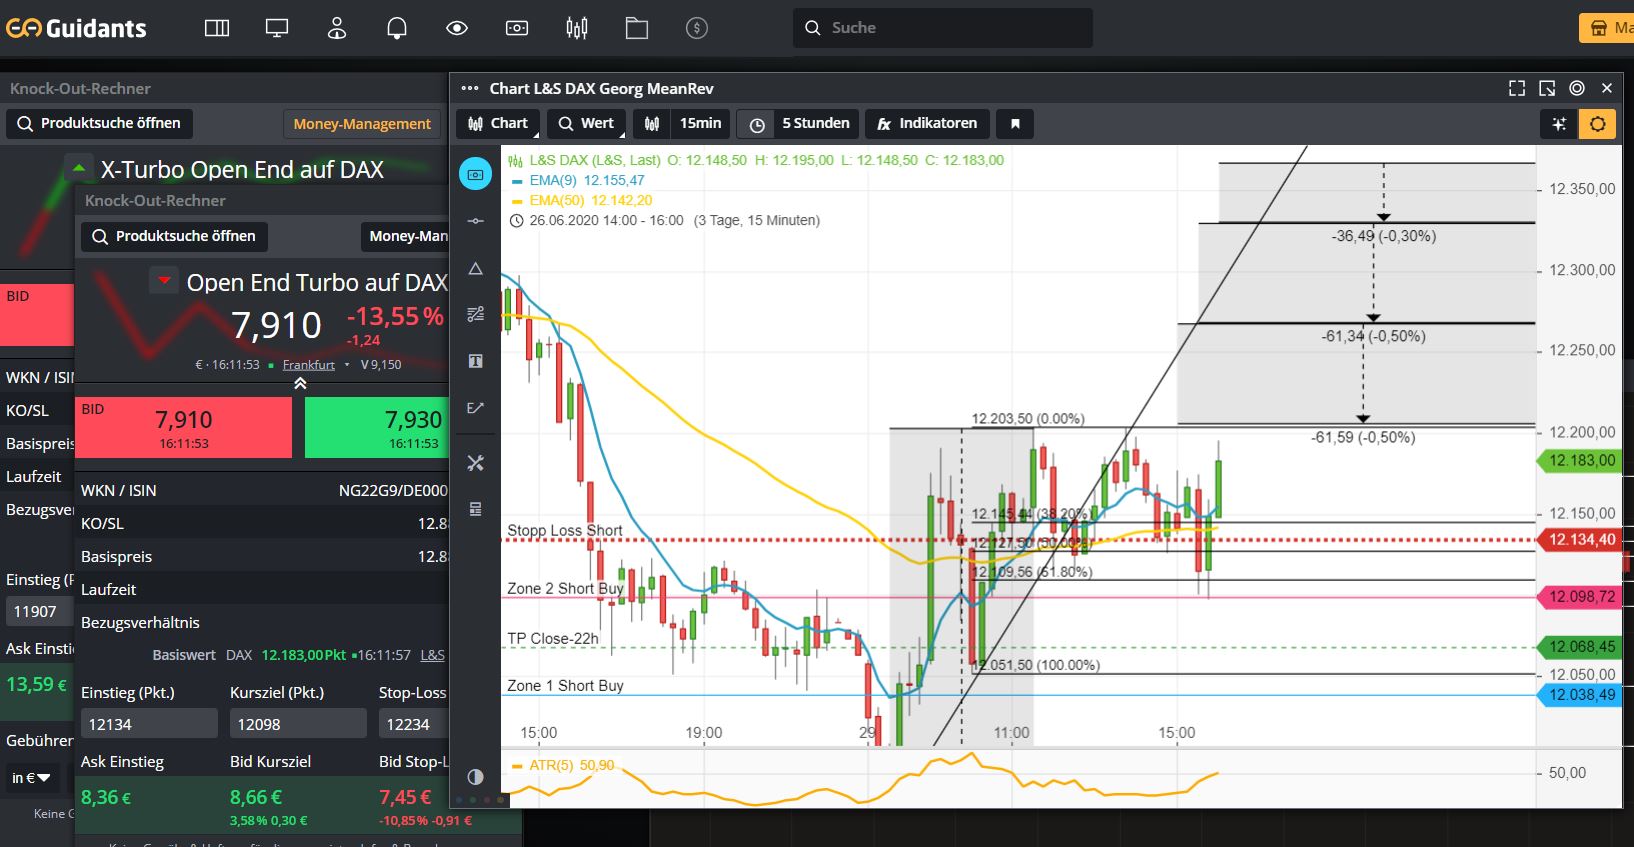
Task: Open the alarm bell notifications
Action: pyautogui.click(x=397, y=28)
